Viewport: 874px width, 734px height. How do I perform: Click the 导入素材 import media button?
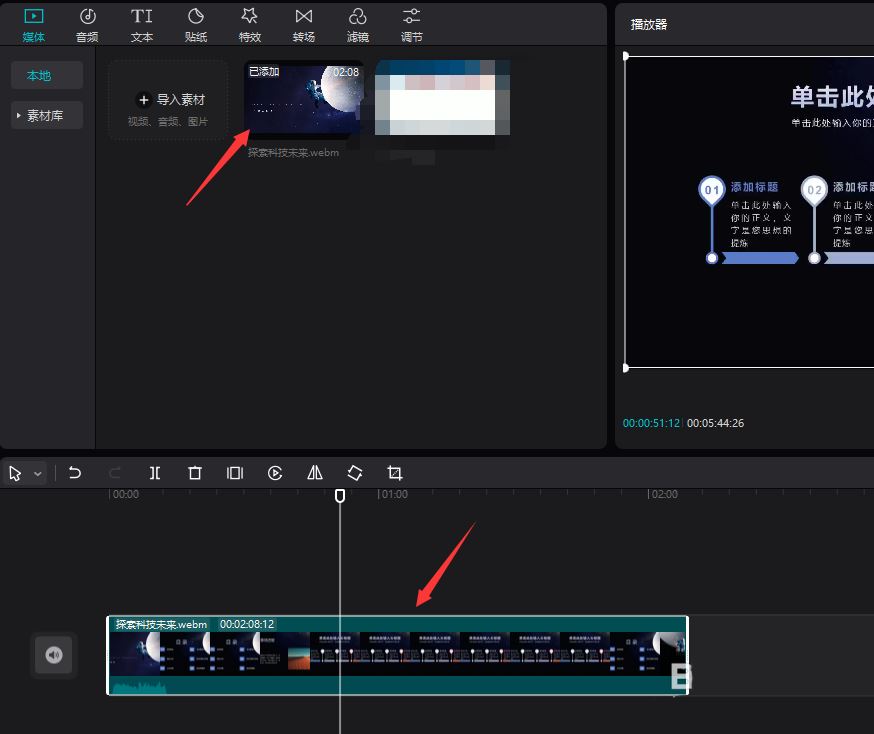point(169,100)
